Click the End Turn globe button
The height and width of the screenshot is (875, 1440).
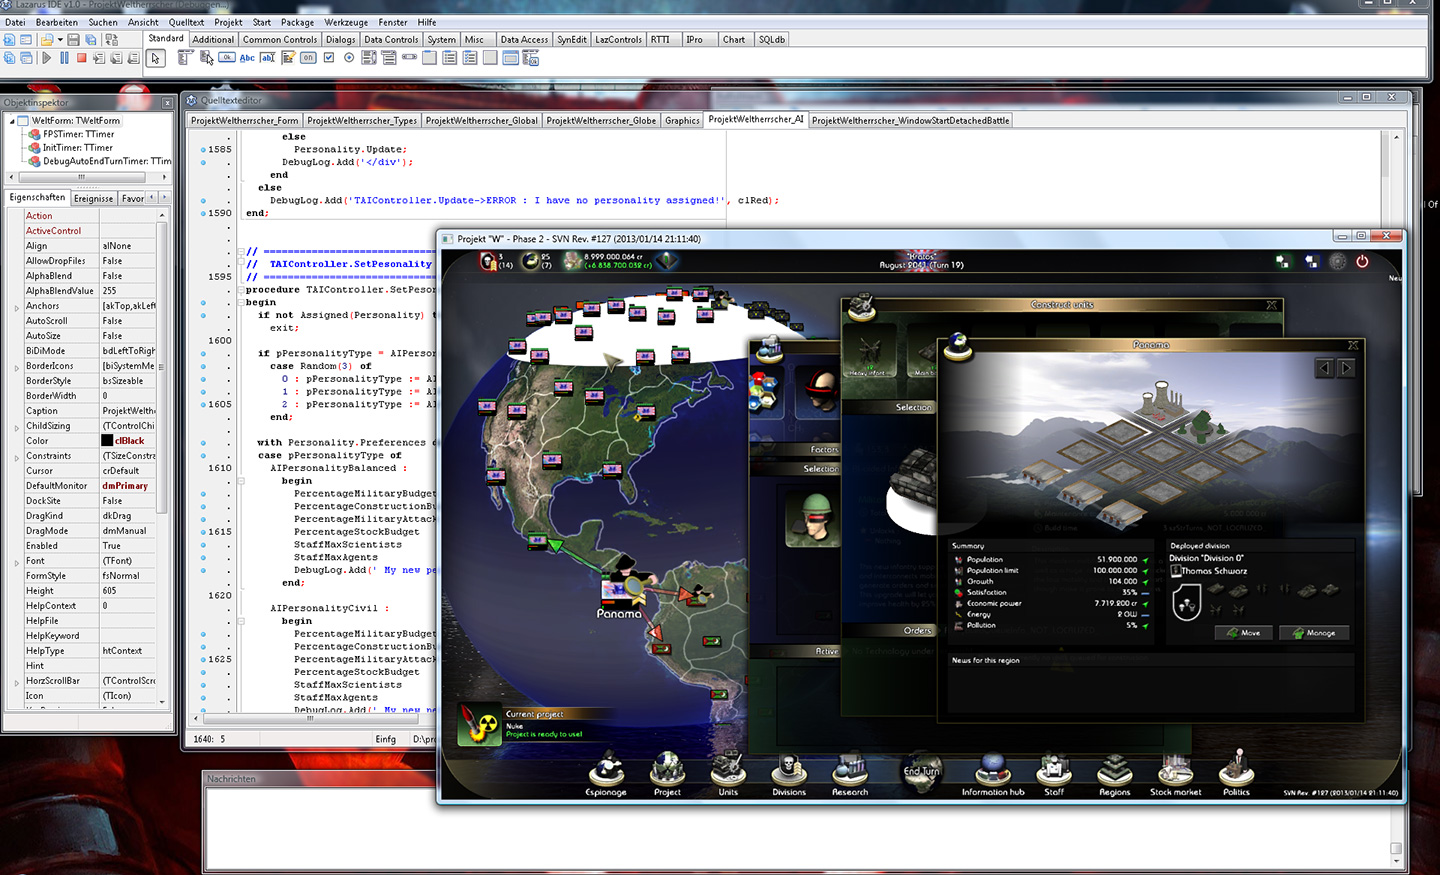(921, 770)
